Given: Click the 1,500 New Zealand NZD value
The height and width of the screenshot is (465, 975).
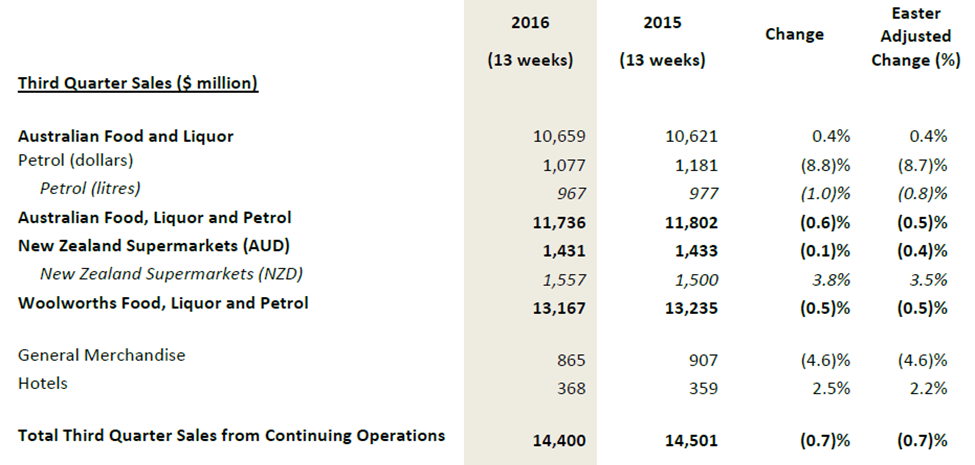Looking at the screenshot, I should tap(696, 280).
